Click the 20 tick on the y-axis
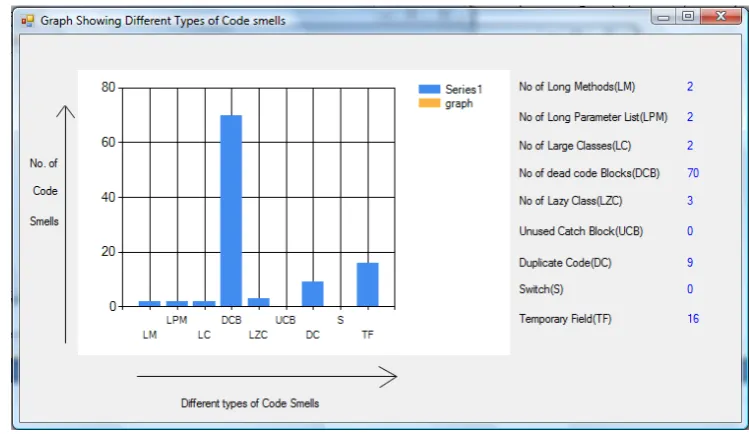Screen dimensions: 749x434 108,252
